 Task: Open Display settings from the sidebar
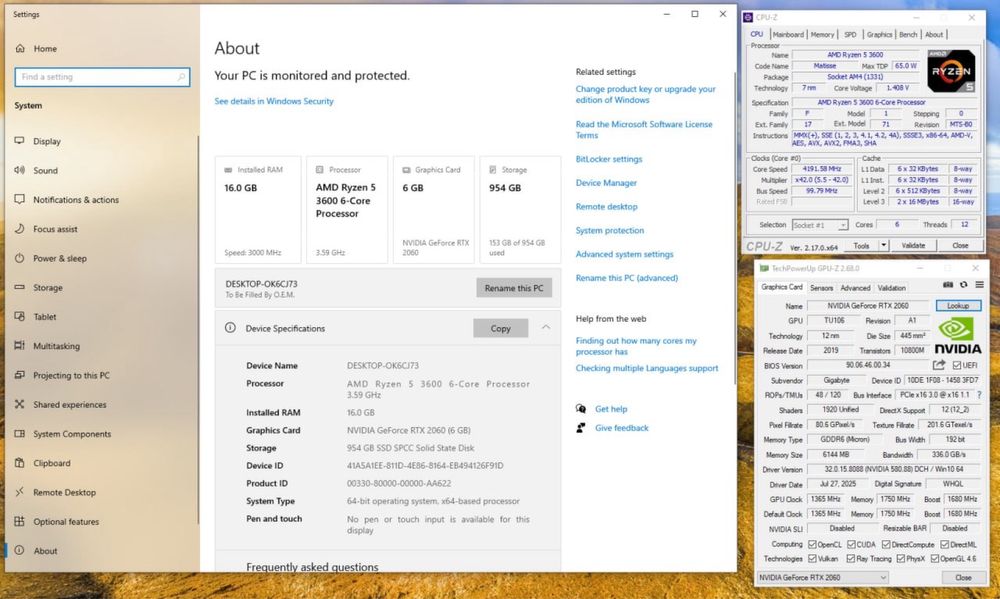pyautogui.click(x=47, y=141)
